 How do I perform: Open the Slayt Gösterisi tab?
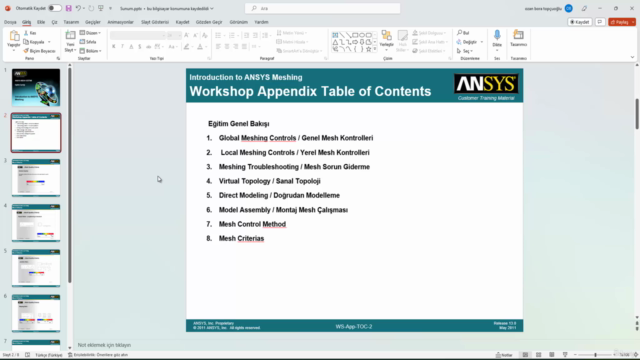[x=155, y=22]
